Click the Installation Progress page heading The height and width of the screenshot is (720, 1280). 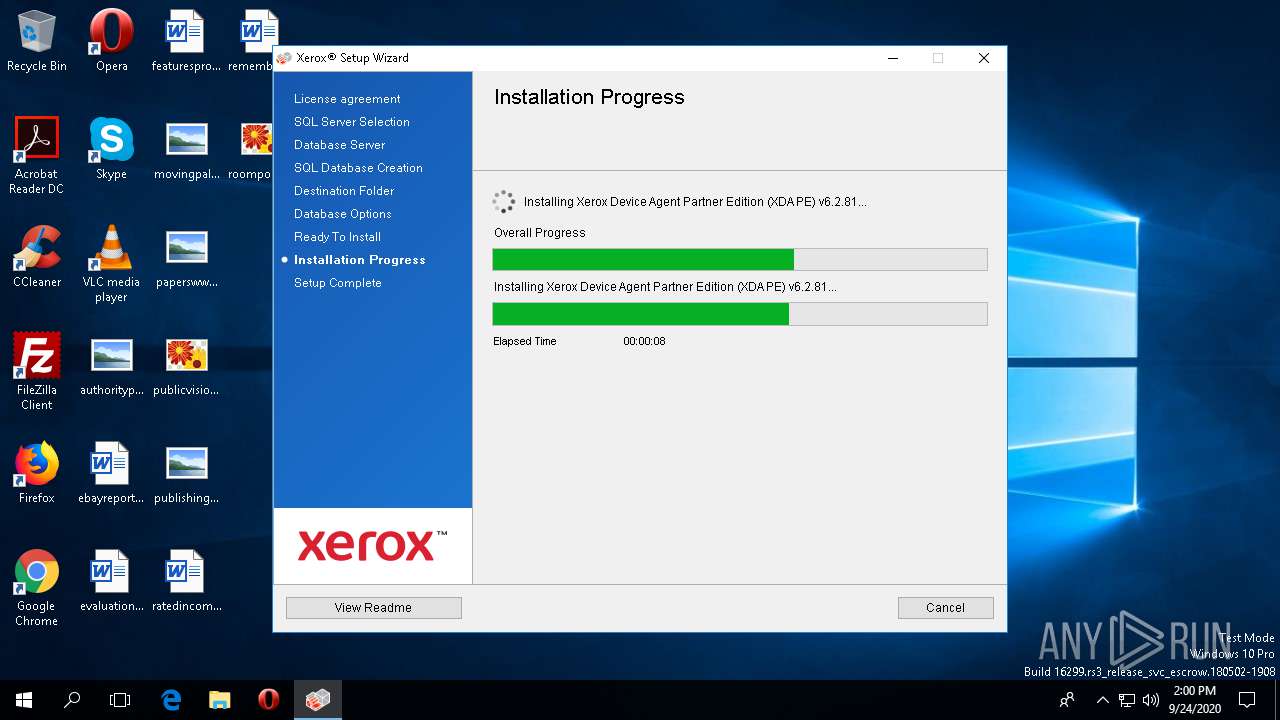pos(589,97)
